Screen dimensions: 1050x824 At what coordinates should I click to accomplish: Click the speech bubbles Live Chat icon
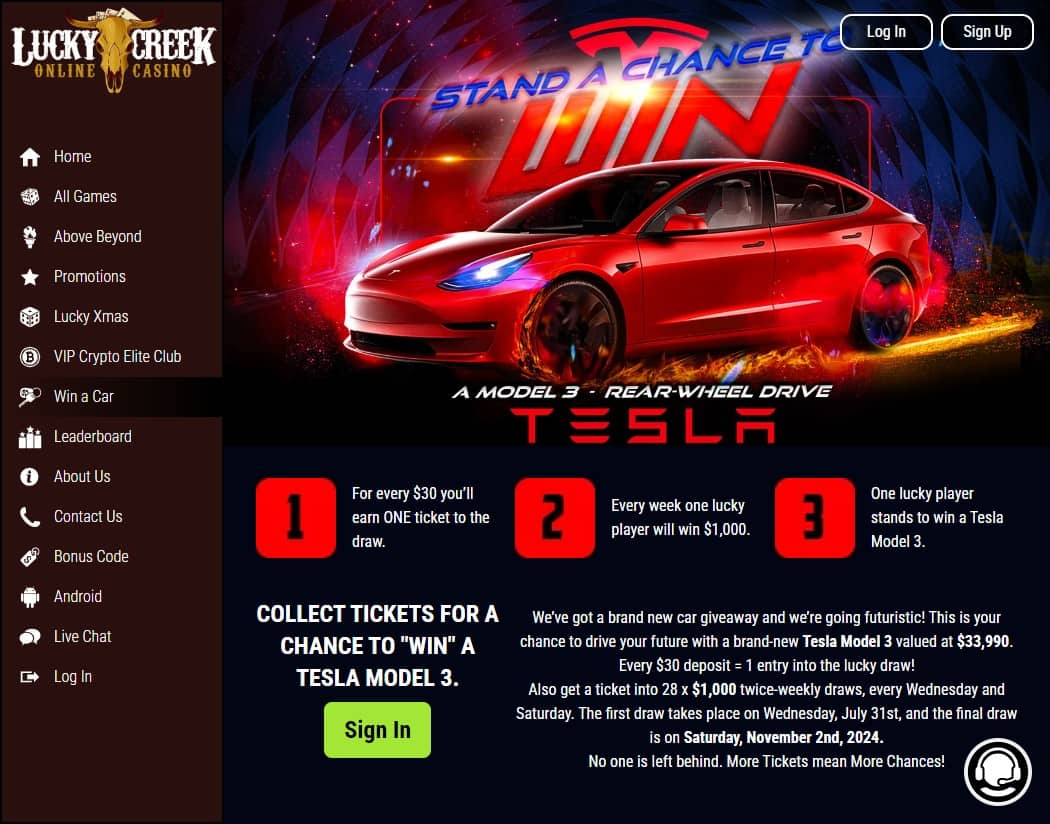point(29,637)
